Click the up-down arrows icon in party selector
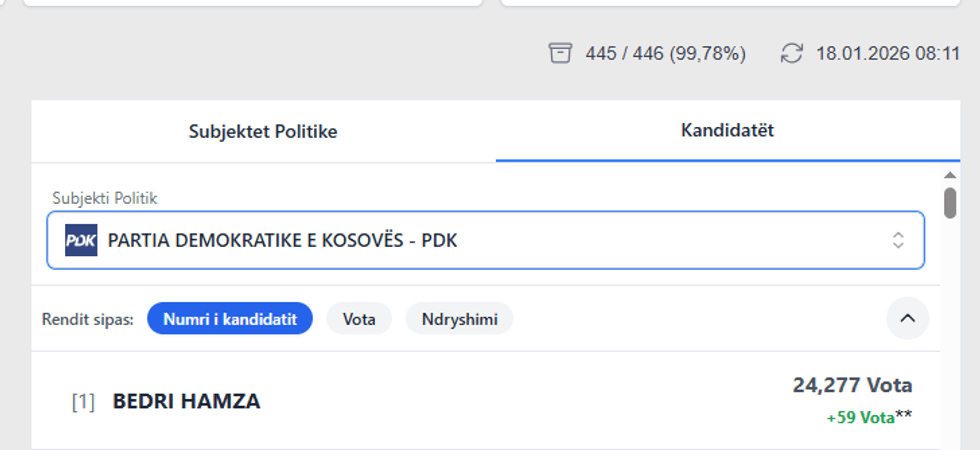This screenshot has width=980, height=450. click(898, 240)
